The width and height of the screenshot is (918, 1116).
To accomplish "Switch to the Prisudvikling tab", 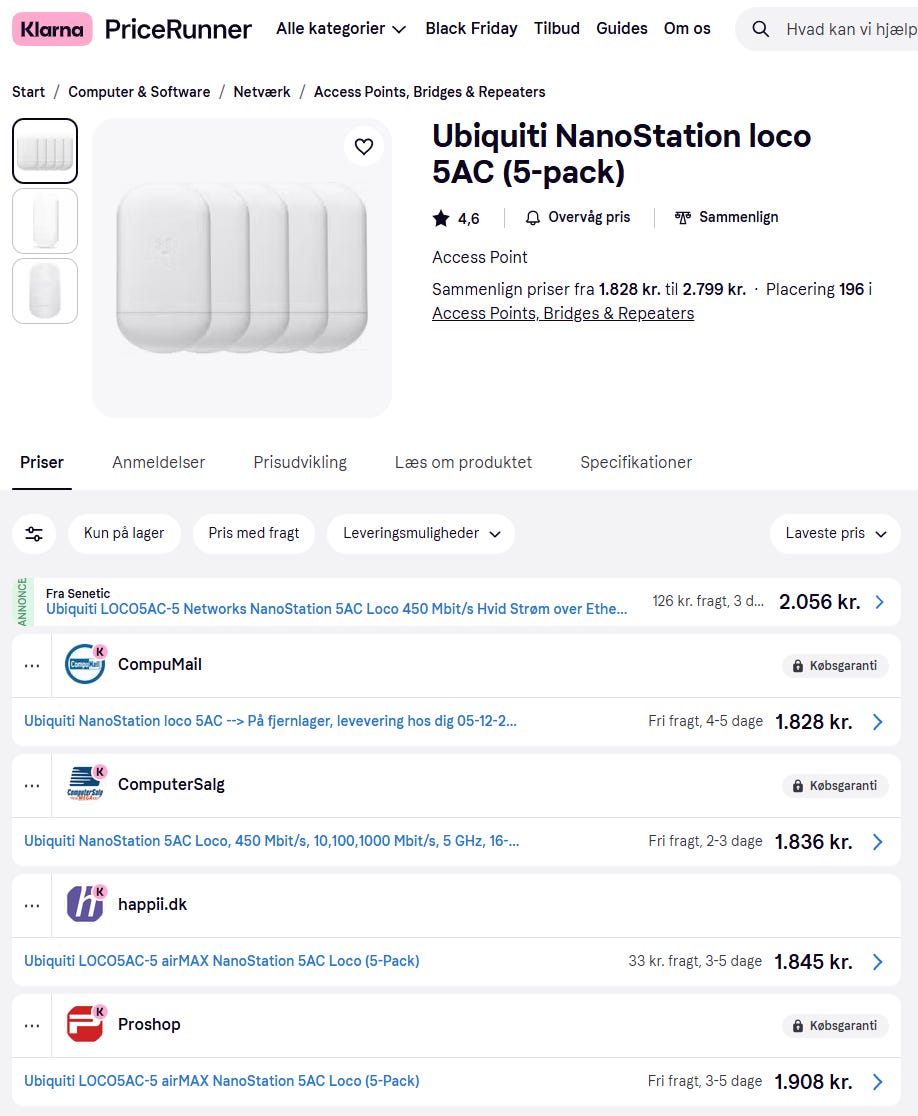I will [300, 462].
